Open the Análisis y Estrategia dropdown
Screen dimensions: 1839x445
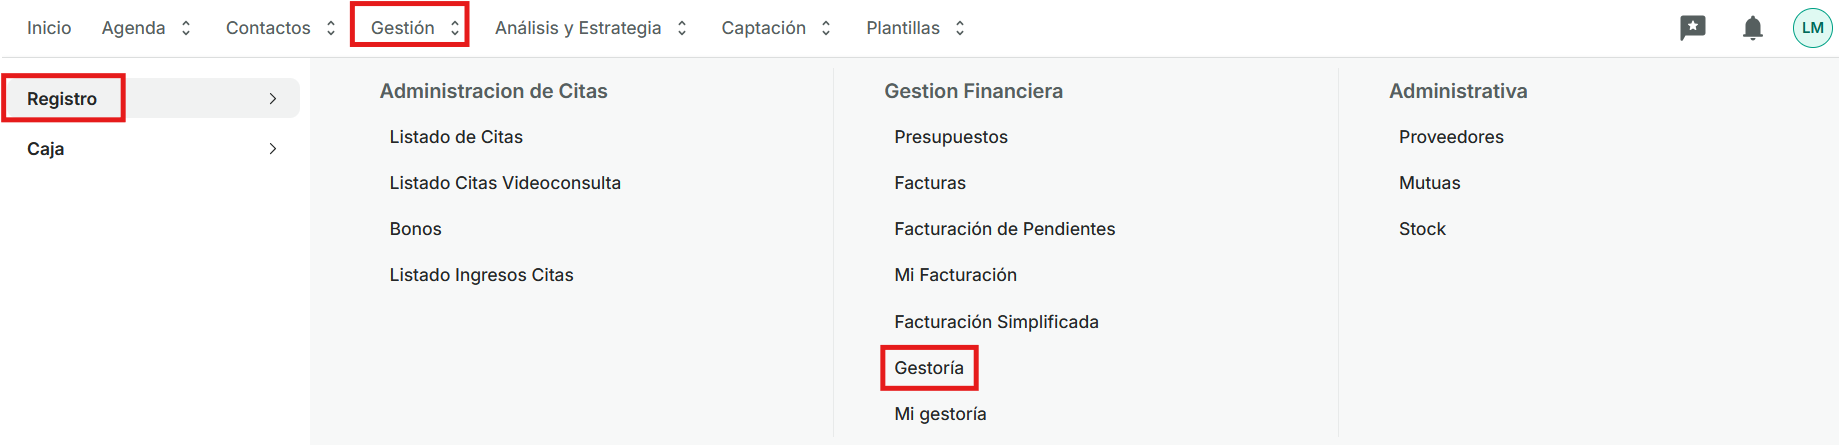click(590, 28)
